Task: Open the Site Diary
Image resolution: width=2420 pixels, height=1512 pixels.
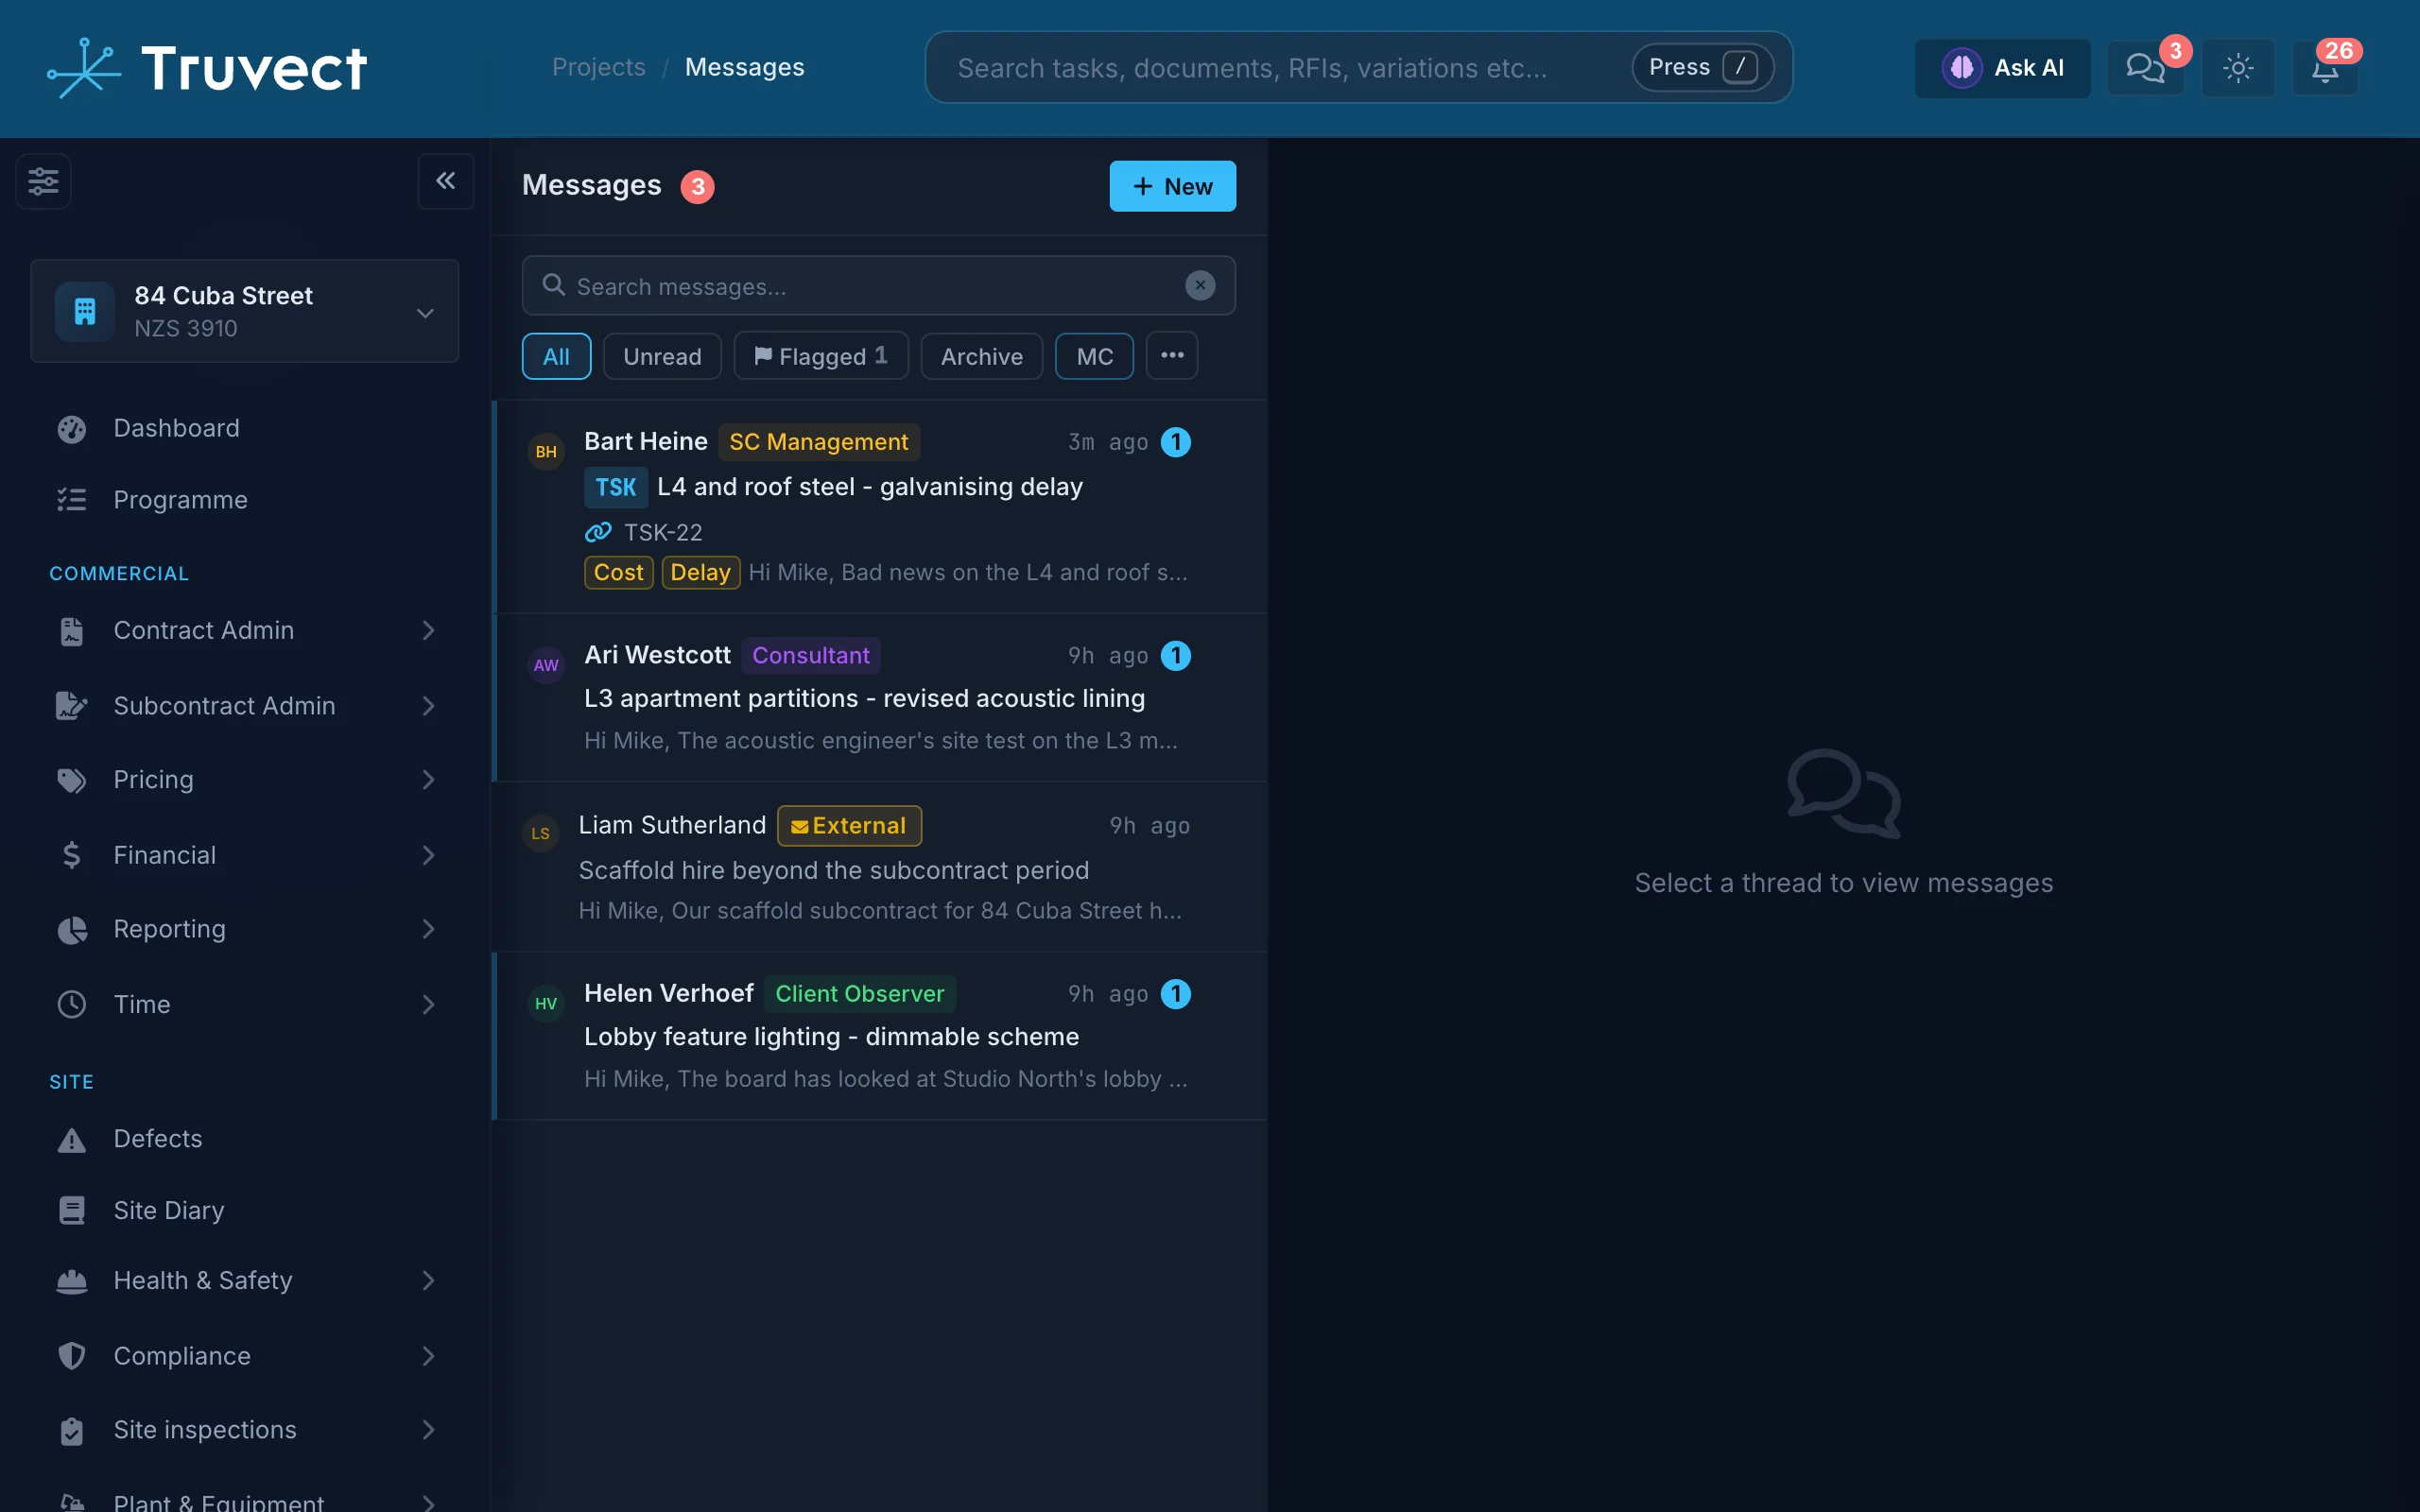Action: [245, 1211]
